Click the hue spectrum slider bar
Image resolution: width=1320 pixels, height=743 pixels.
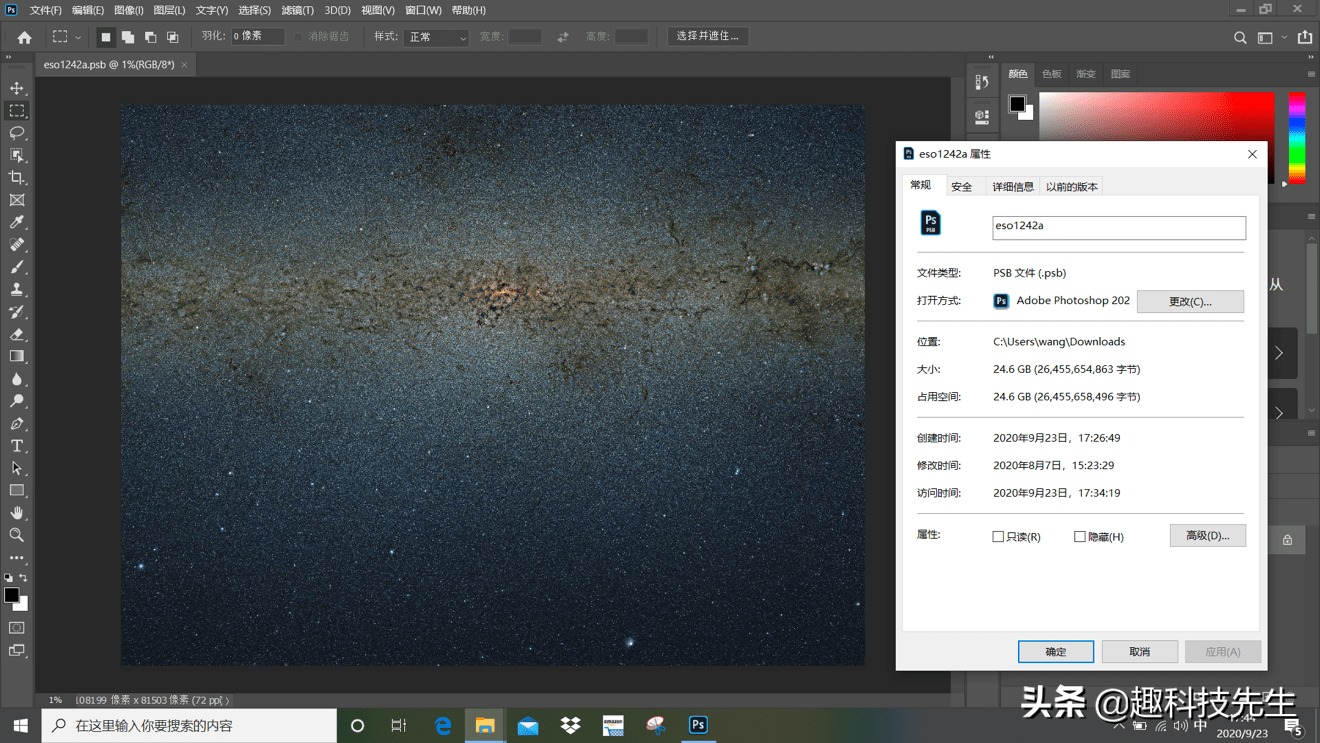1297,138
